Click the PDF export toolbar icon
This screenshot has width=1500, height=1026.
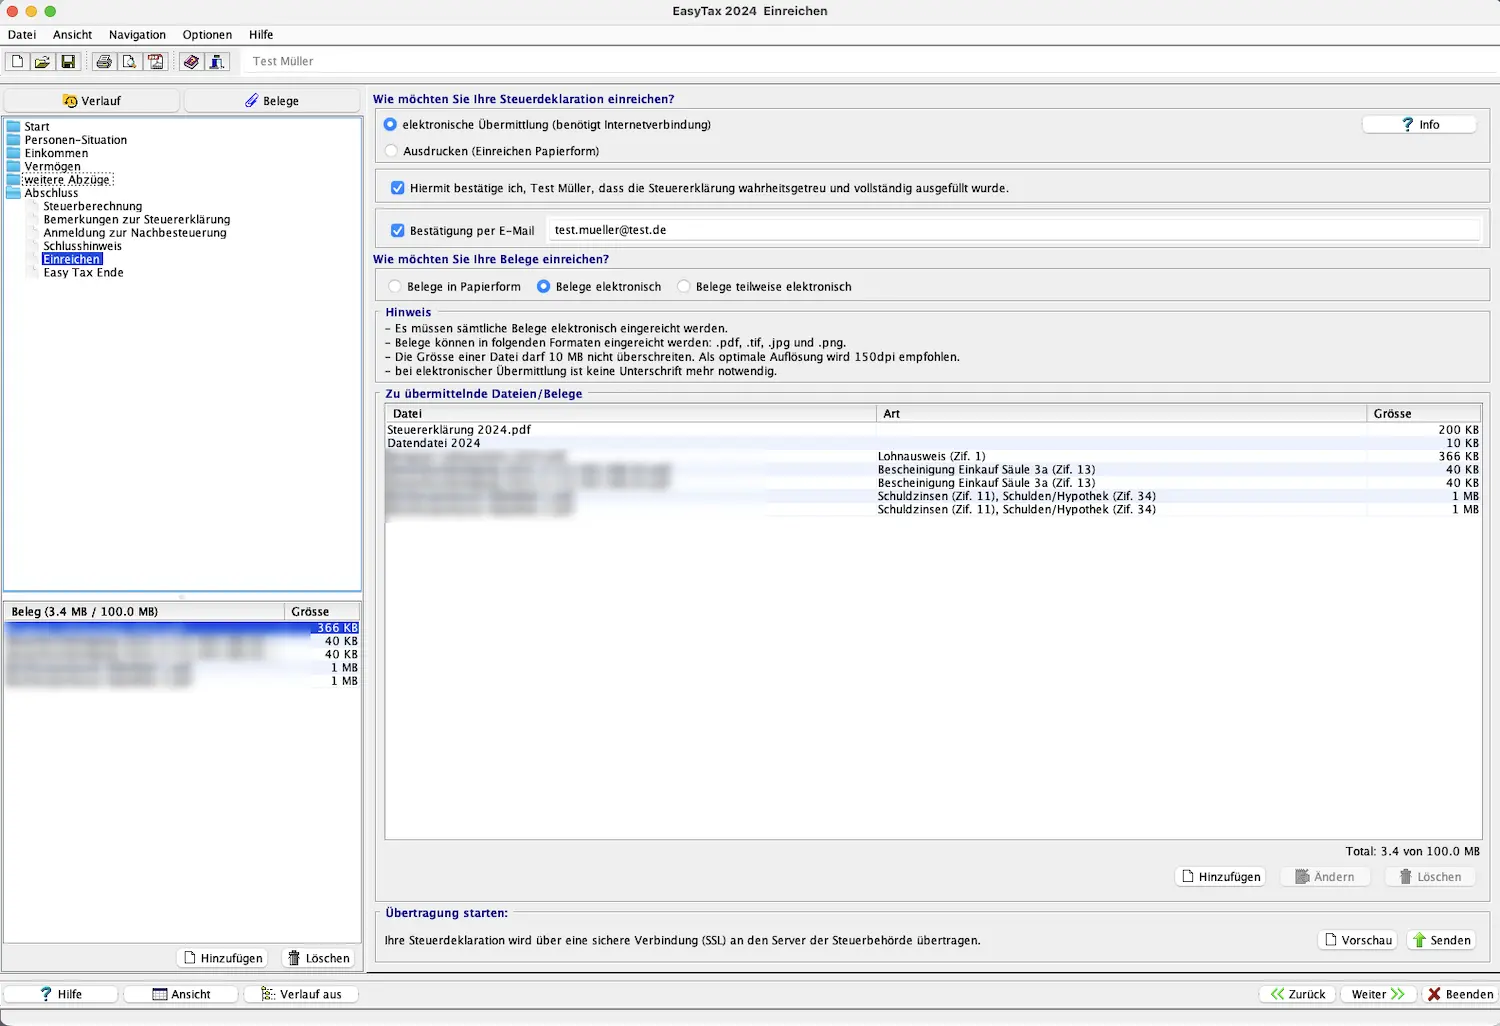pyautogui.click(x=155, y=62)
